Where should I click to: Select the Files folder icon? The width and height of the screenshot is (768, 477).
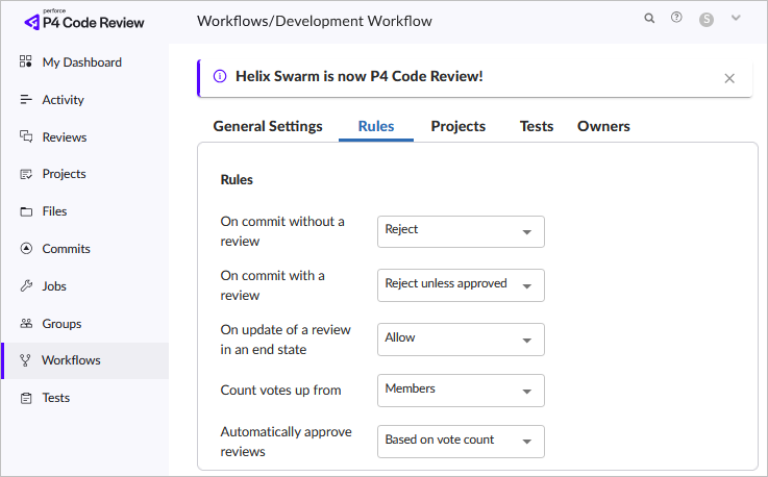(x=26, y=211)
